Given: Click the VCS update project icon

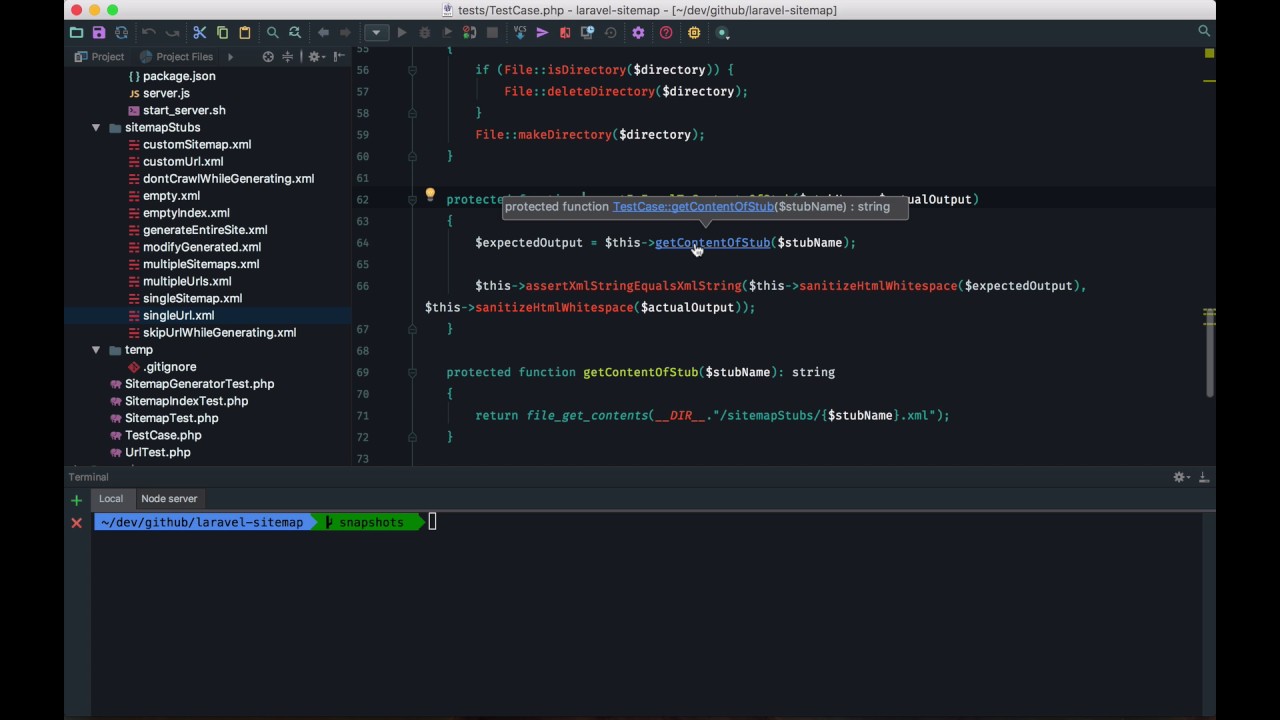Looking at the screenshot, I should click(520, 32).
